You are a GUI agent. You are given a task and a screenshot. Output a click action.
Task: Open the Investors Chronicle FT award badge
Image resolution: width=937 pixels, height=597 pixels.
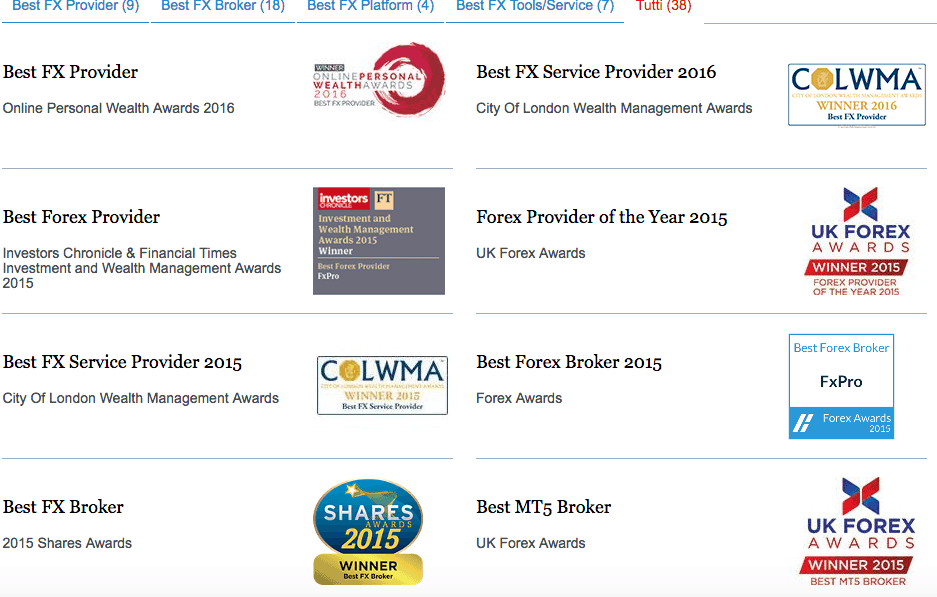tap(379, 241)
